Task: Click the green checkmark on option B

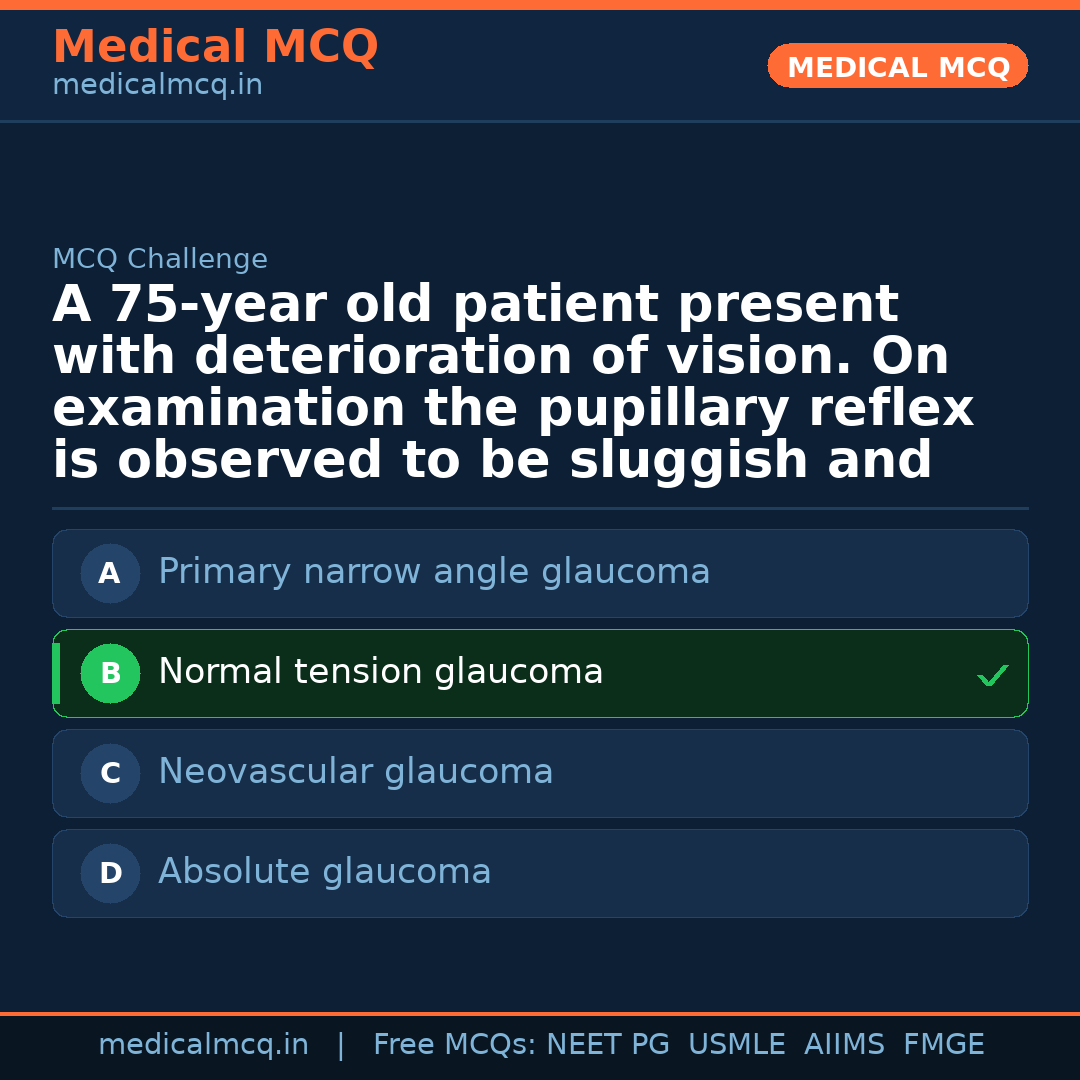Action: 992,676
